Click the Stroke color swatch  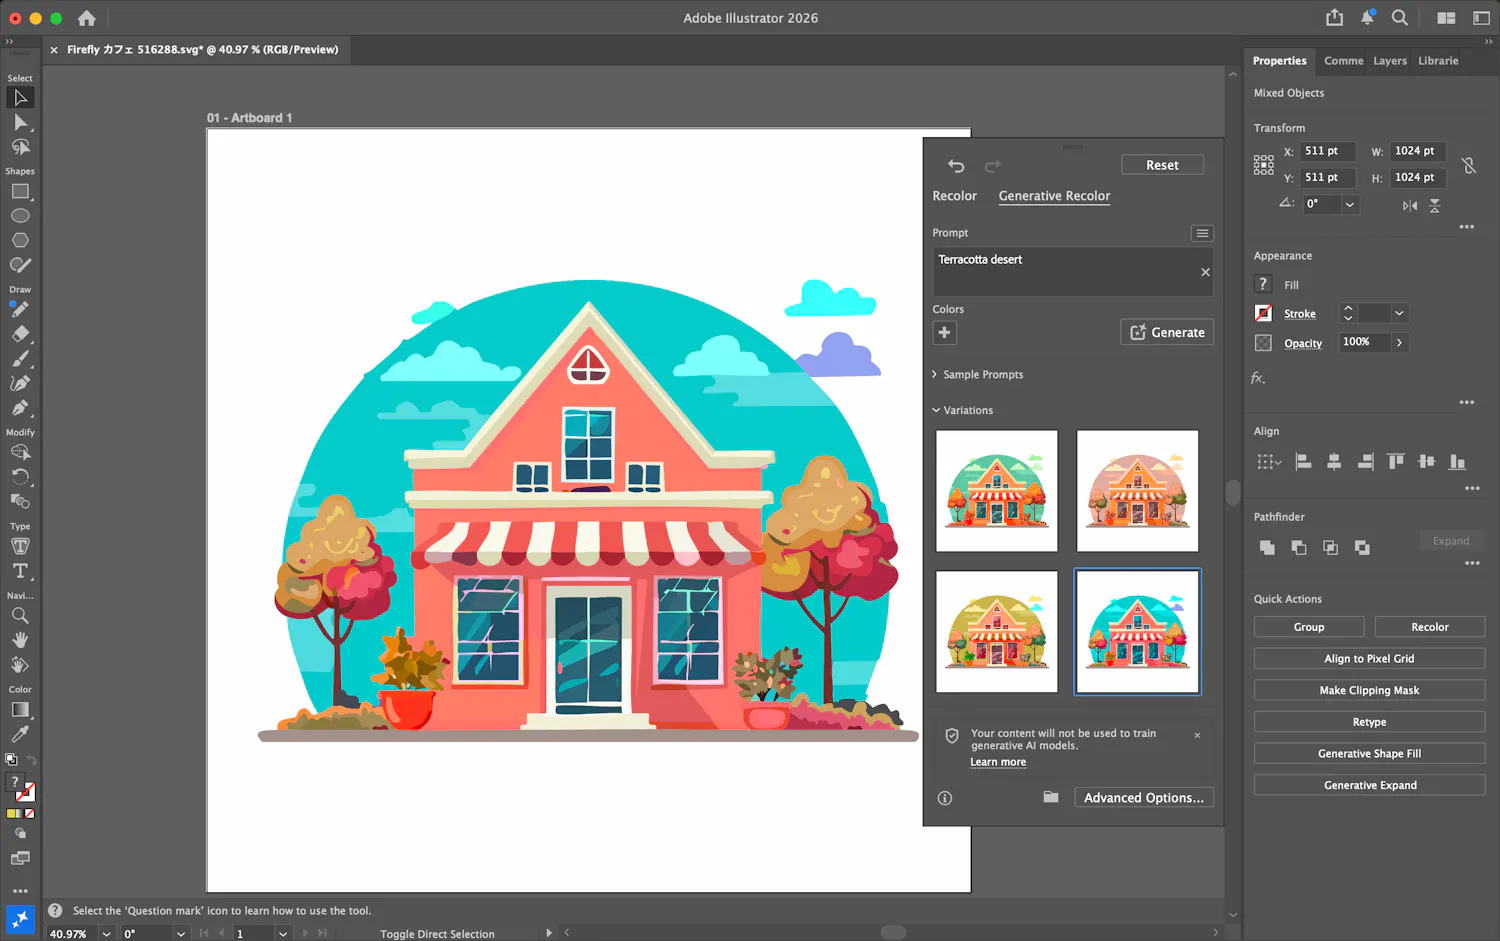(x=1264, y=314)
